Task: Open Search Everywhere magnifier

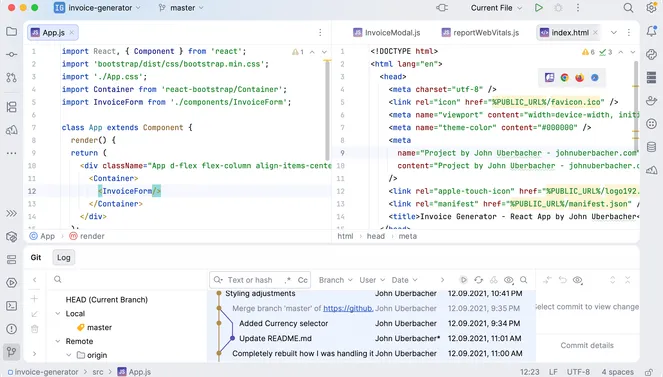Action: point(628,8)
